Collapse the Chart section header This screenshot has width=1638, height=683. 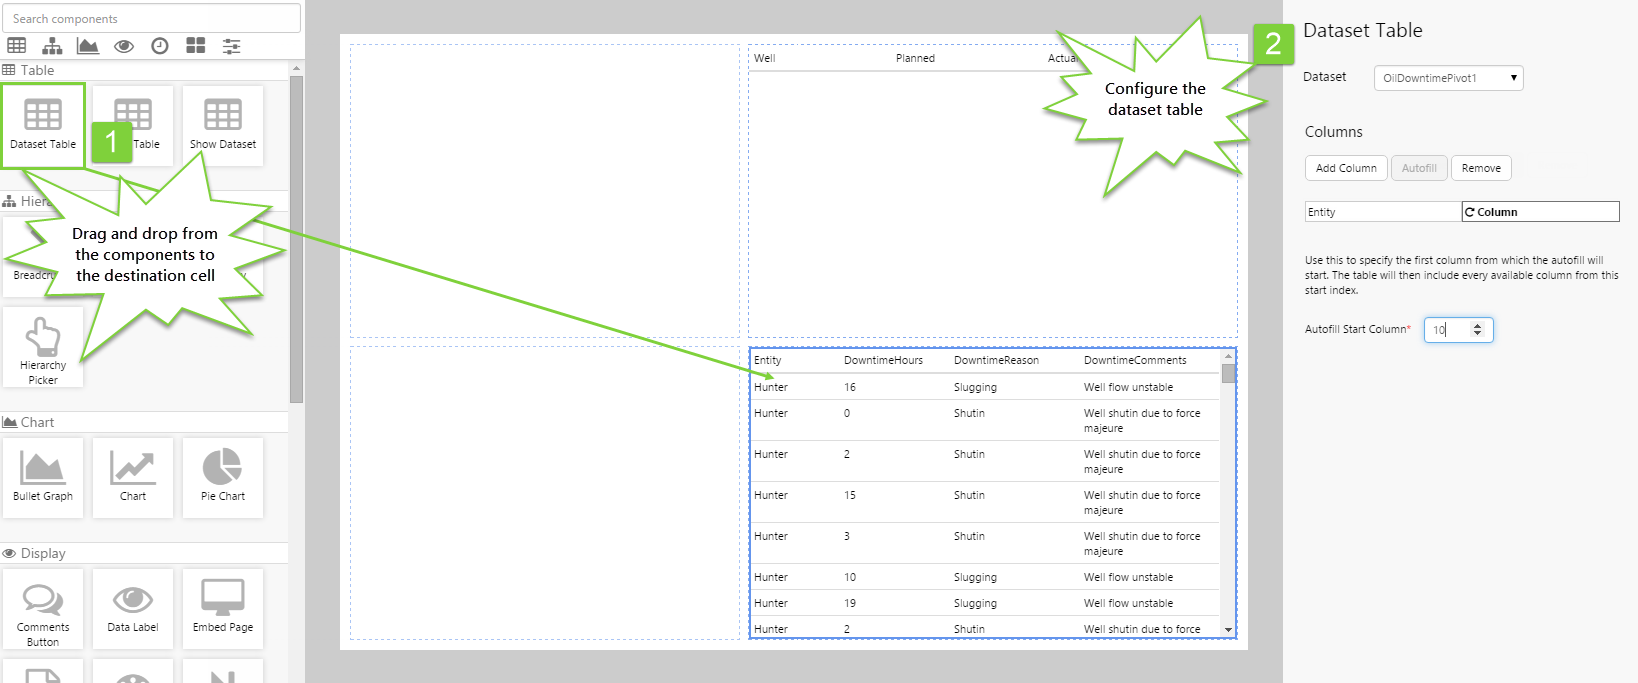(38, 422)
